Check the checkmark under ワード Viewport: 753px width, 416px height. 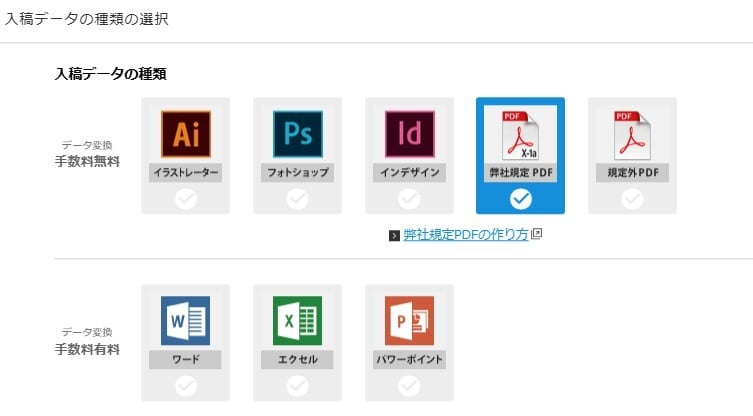(x=186, y=386)
